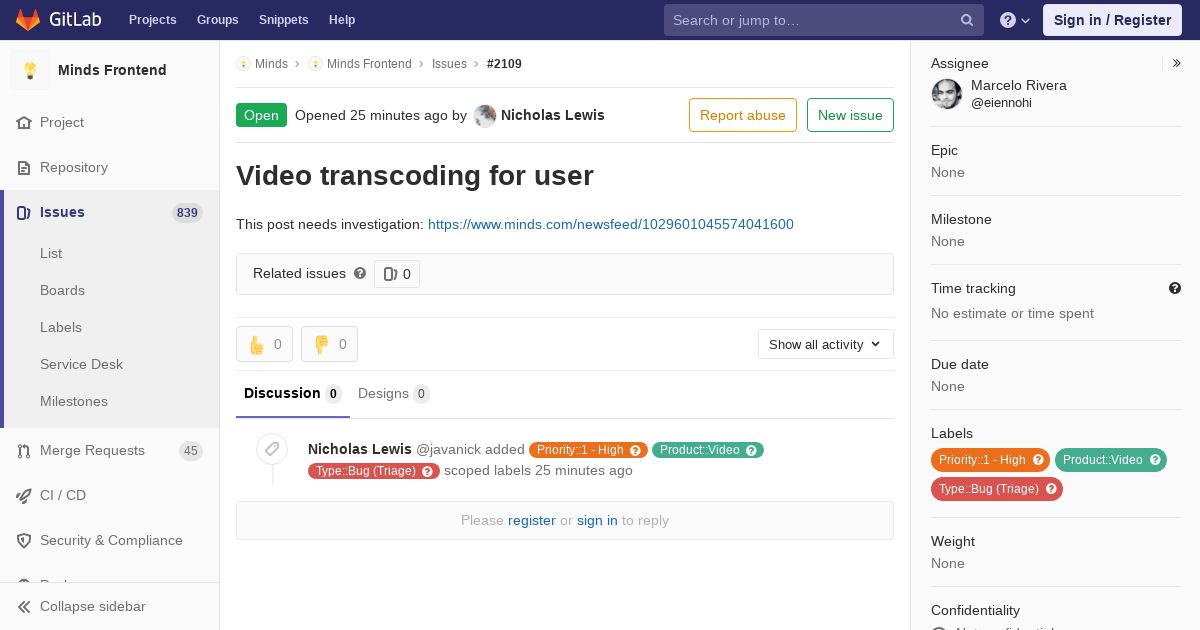
Task: Click the Security & Compliance shield icon
Action: [x=24, y=540]
